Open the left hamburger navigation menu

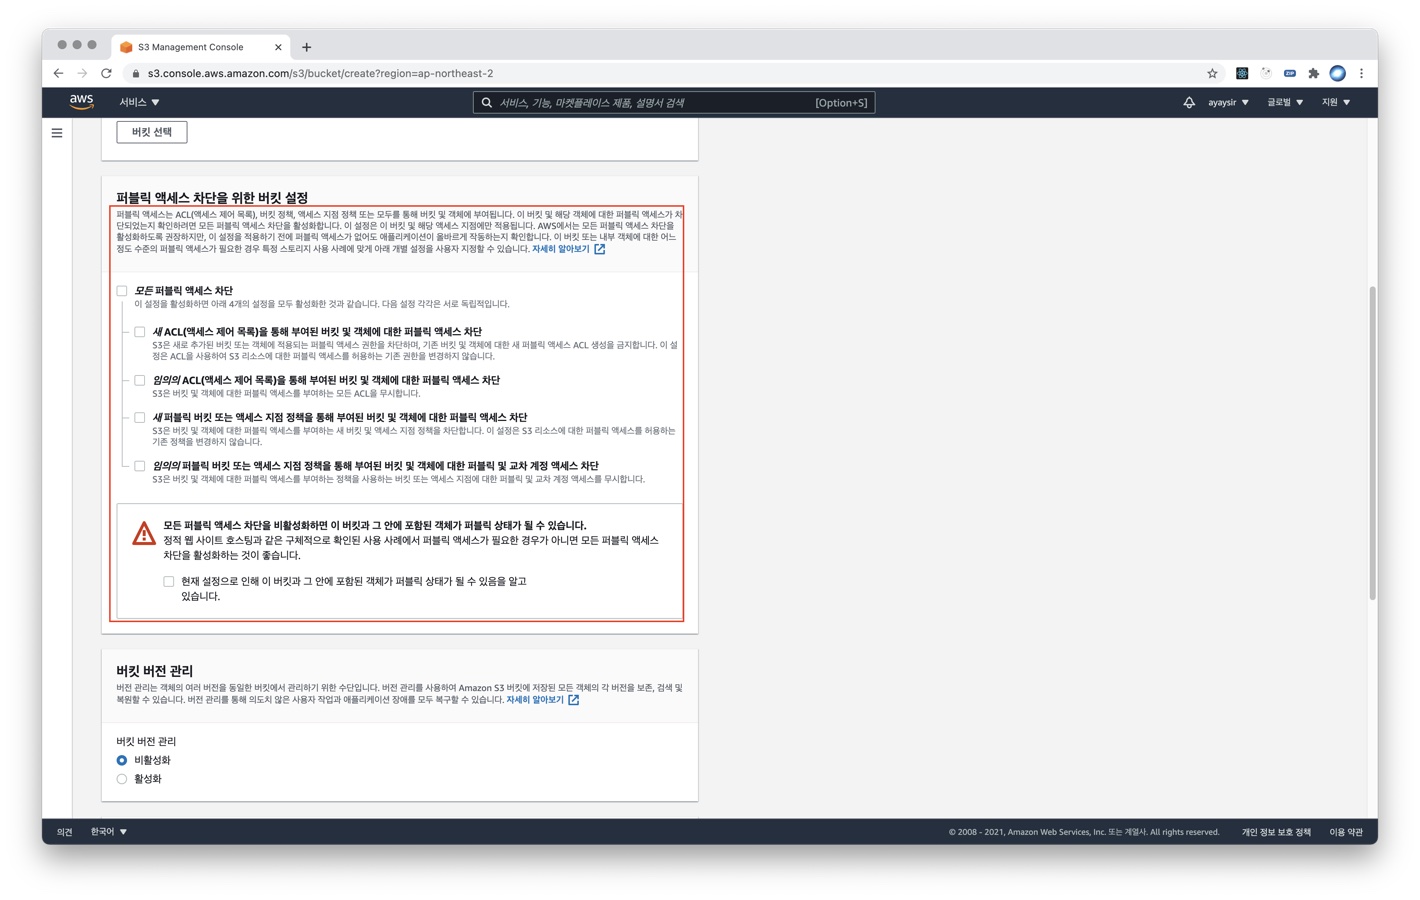tap(57, 133)
